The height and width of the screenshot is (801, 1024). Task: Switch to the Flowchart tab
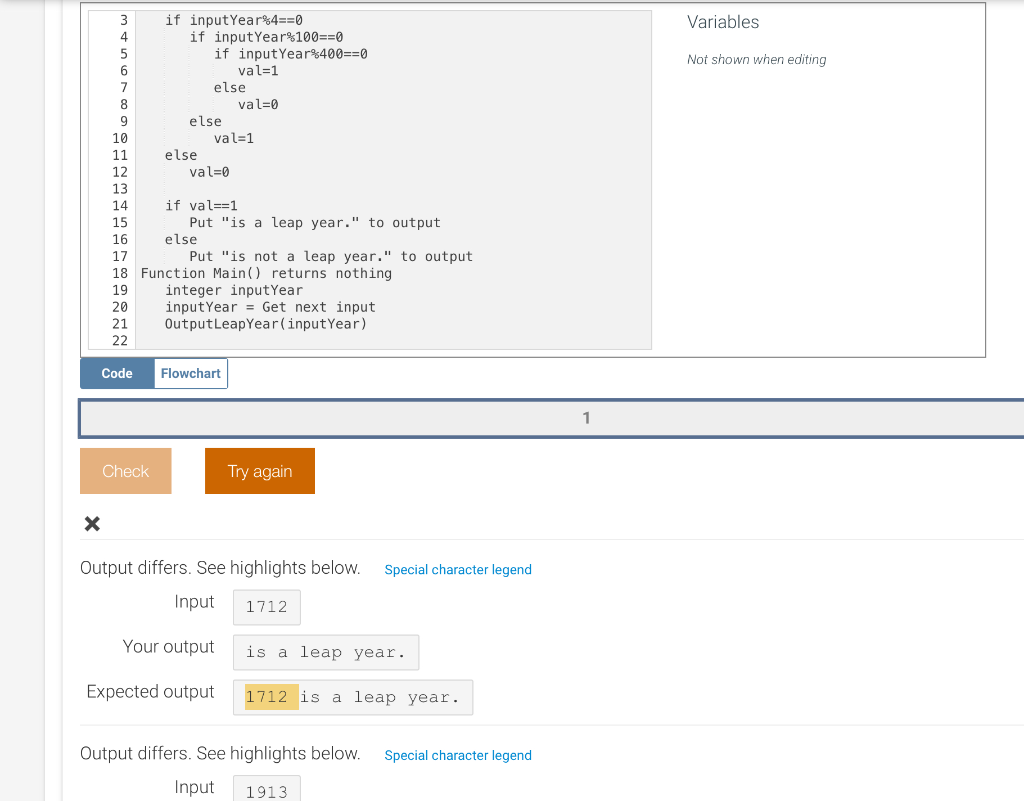tap(190, 373)
